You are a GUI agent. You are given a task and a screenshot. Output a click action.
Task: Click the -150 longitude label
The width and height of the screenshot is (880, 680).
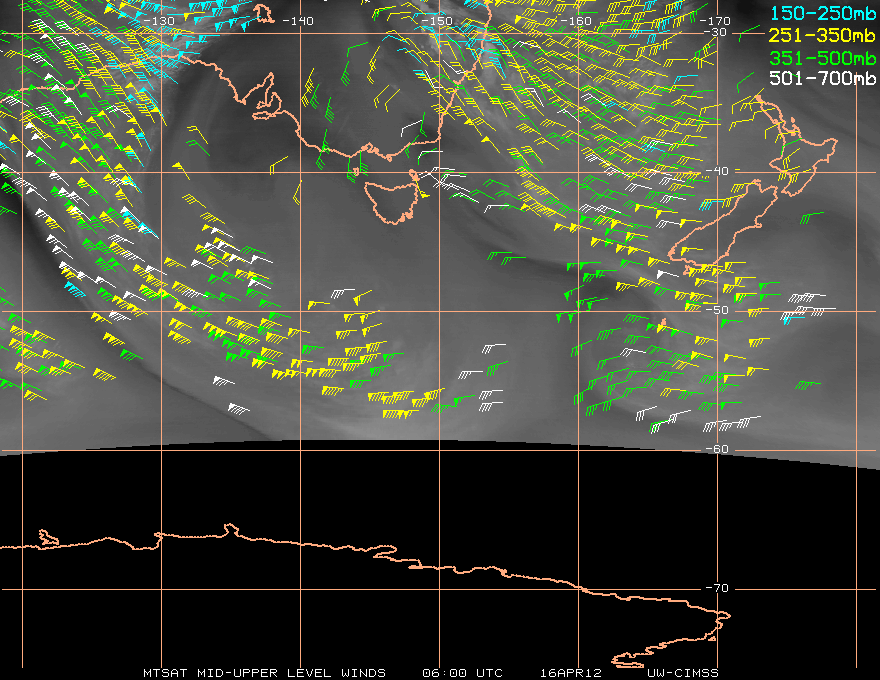(437, 21)
